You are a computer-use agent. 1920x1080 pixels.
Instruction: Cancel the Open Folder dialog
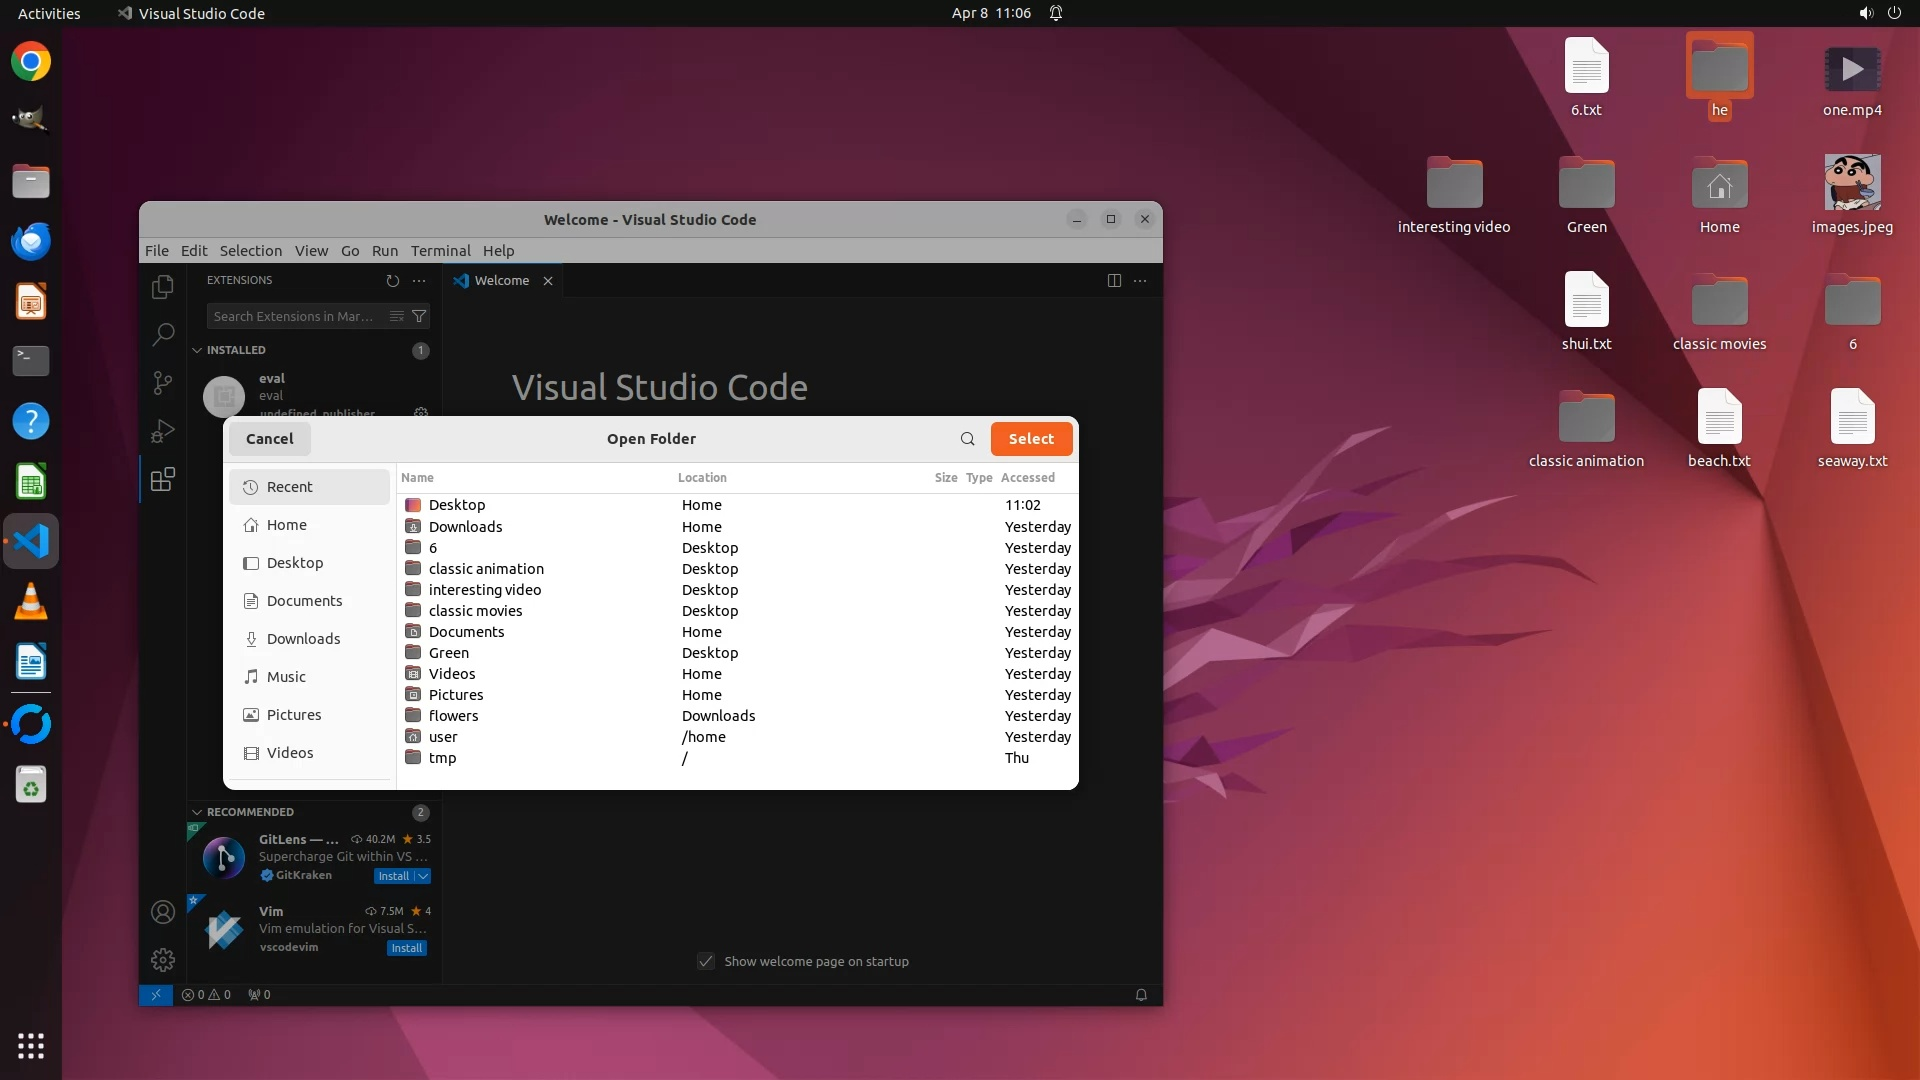pos(269,439)
